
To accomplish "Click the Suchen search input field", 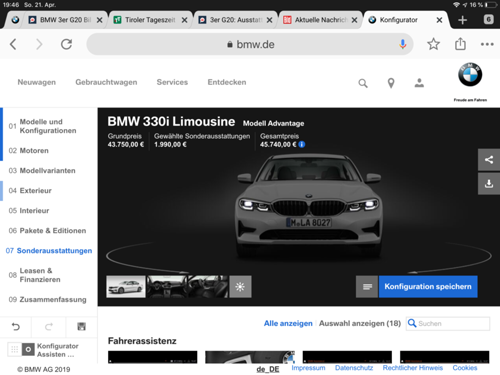I will point(448,323).
